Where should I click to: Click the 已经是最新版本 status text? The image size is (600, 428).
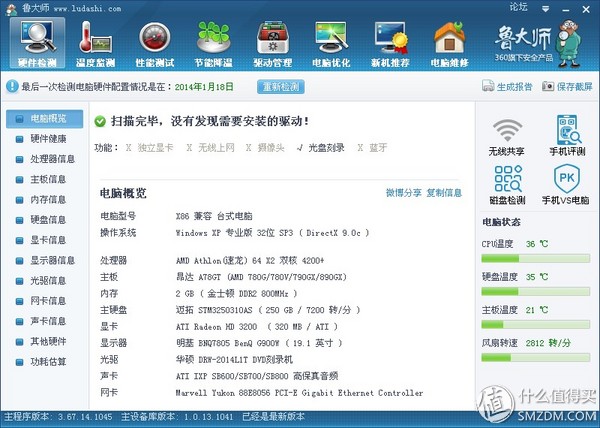point(273,417)
